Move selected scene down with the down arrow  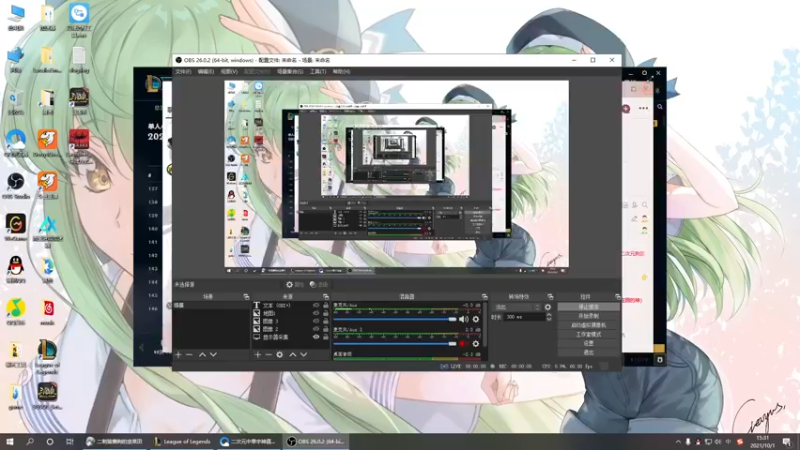tap(213, 354)
